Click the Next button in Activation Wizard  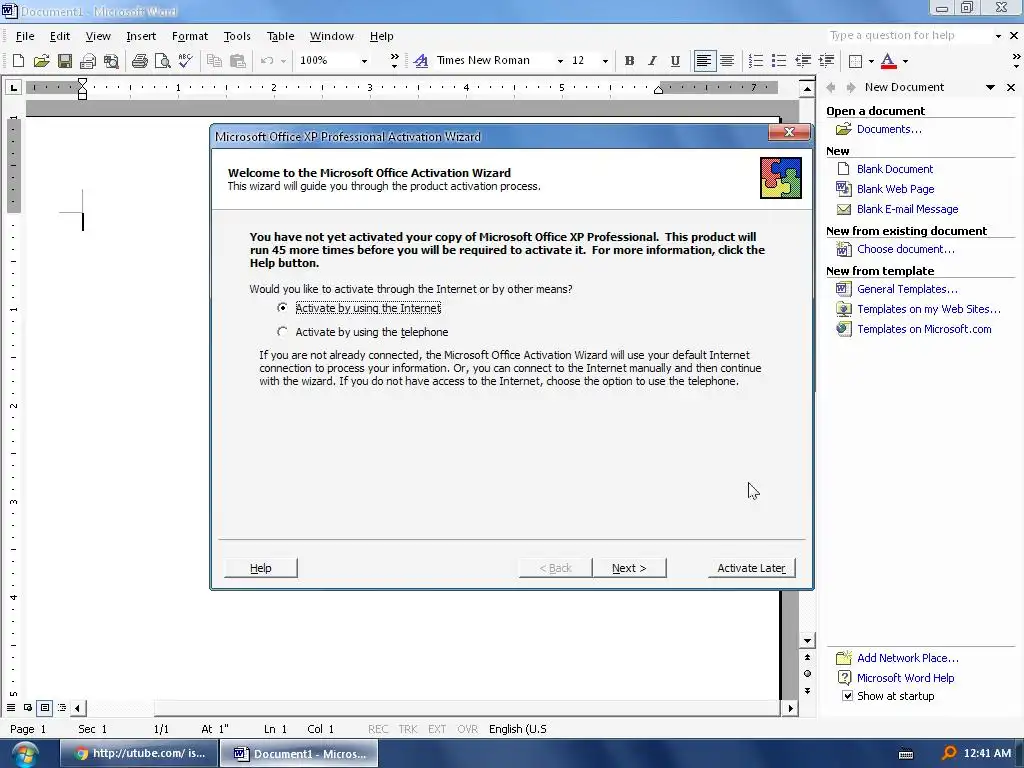629,568
